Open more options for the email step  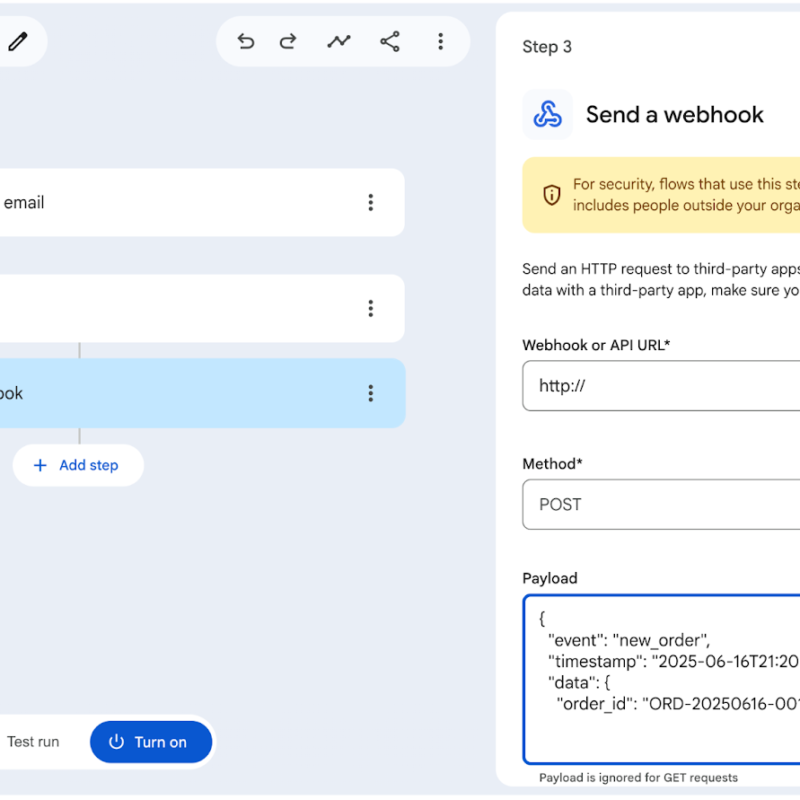click(x=371, y=203)
